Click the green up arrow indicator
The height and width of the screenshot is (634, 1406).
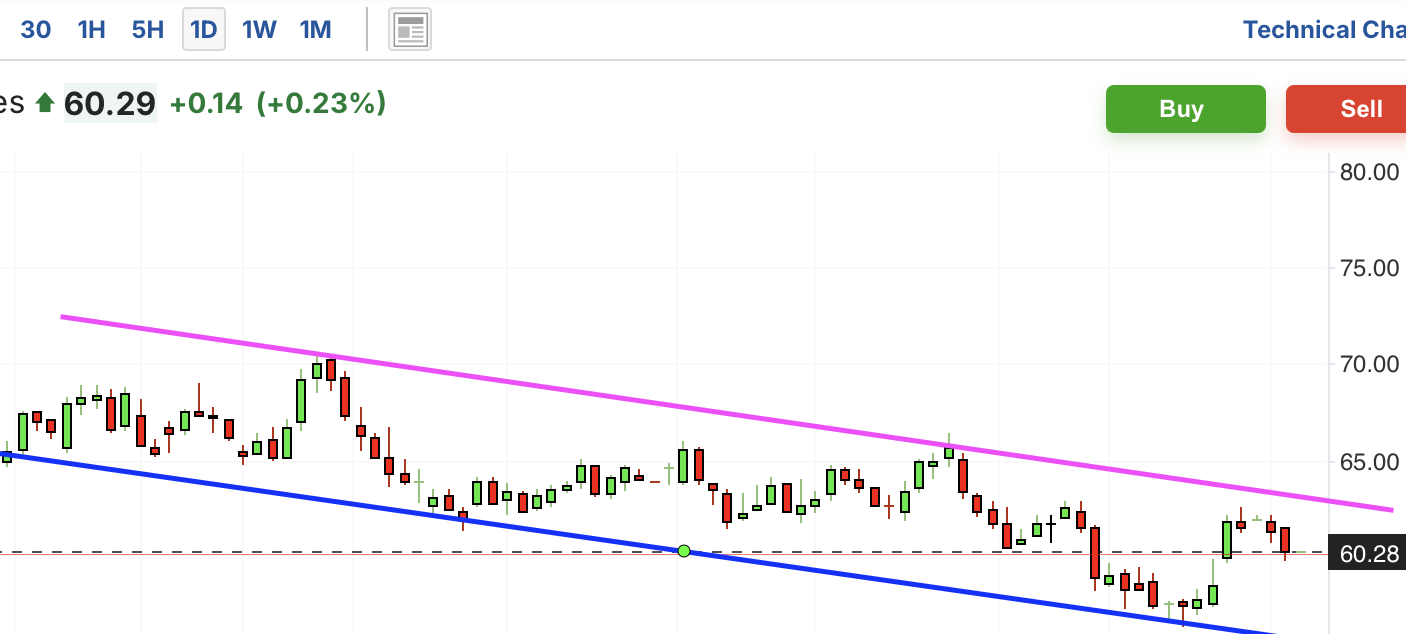(x=44, y=103)
